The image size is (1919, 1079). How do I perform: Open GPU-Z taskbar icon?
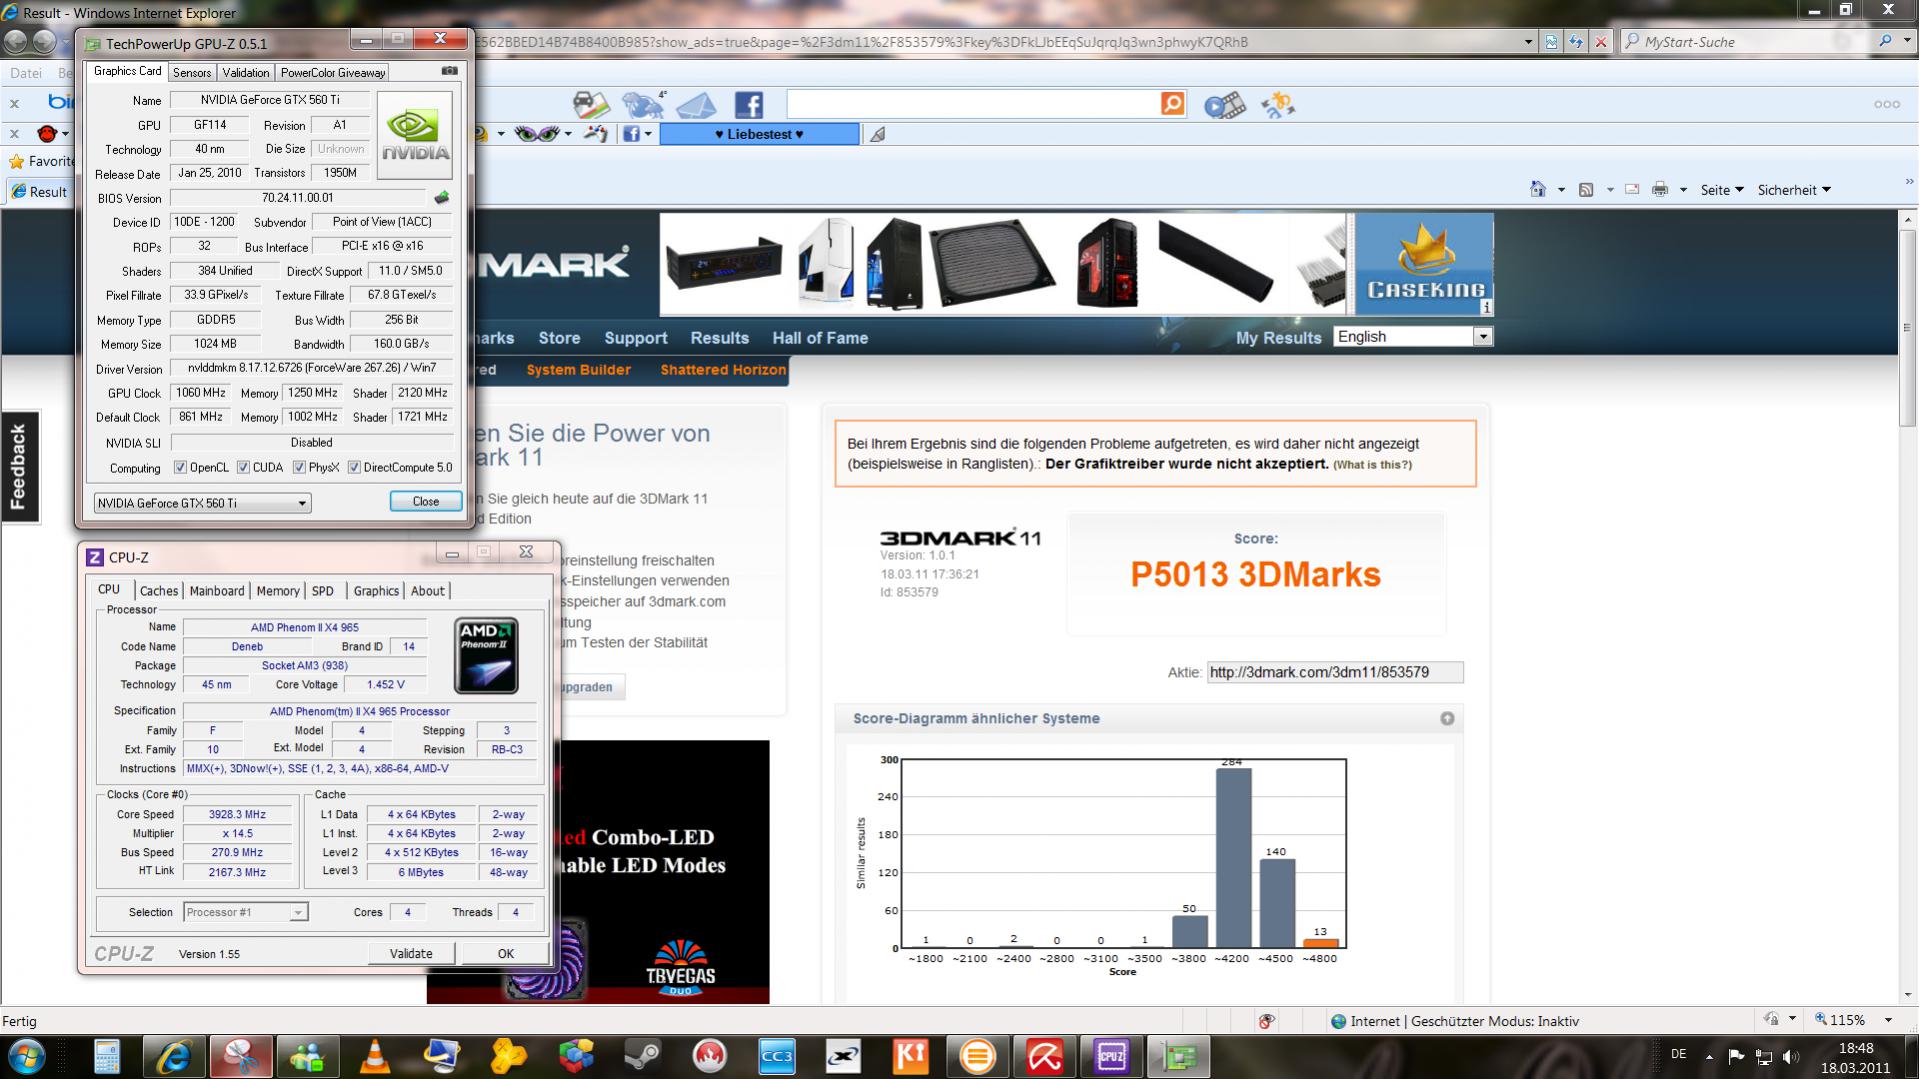(x=1178, y=1056)
